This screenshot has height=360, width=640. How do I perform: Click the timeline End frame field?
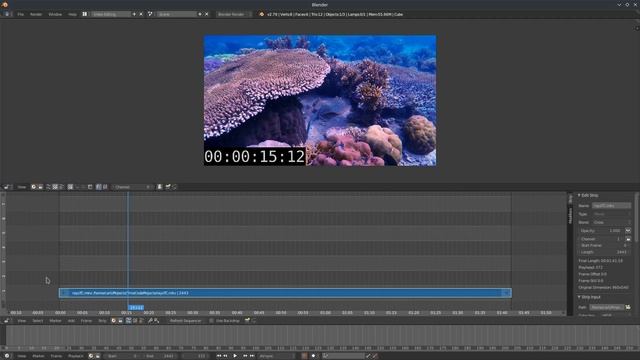click(x=160, y=356)
